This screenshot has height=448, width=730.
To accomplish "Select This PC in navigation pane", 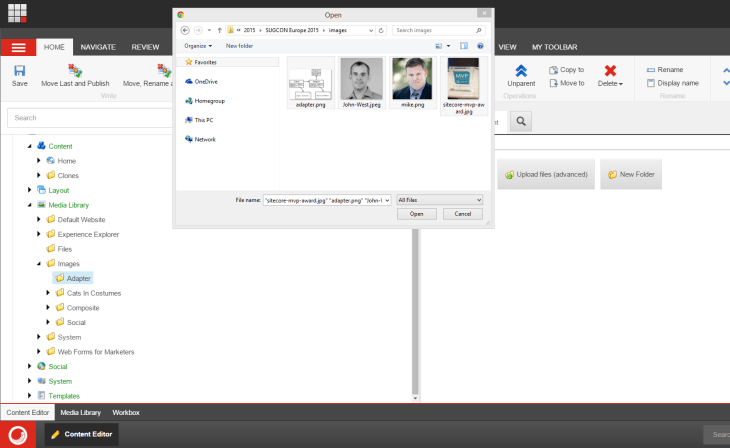I will coord(199,120).
